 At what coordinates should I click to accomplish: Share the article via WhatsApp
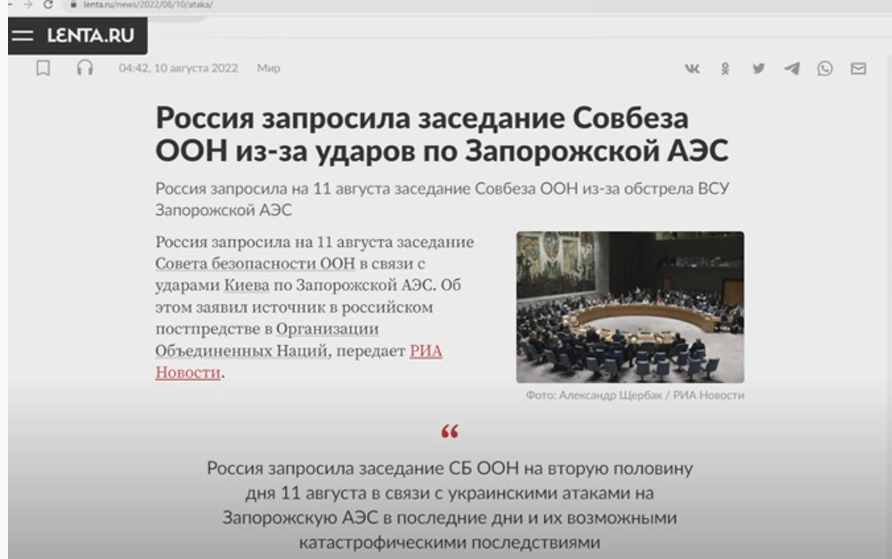coord(825,69)
